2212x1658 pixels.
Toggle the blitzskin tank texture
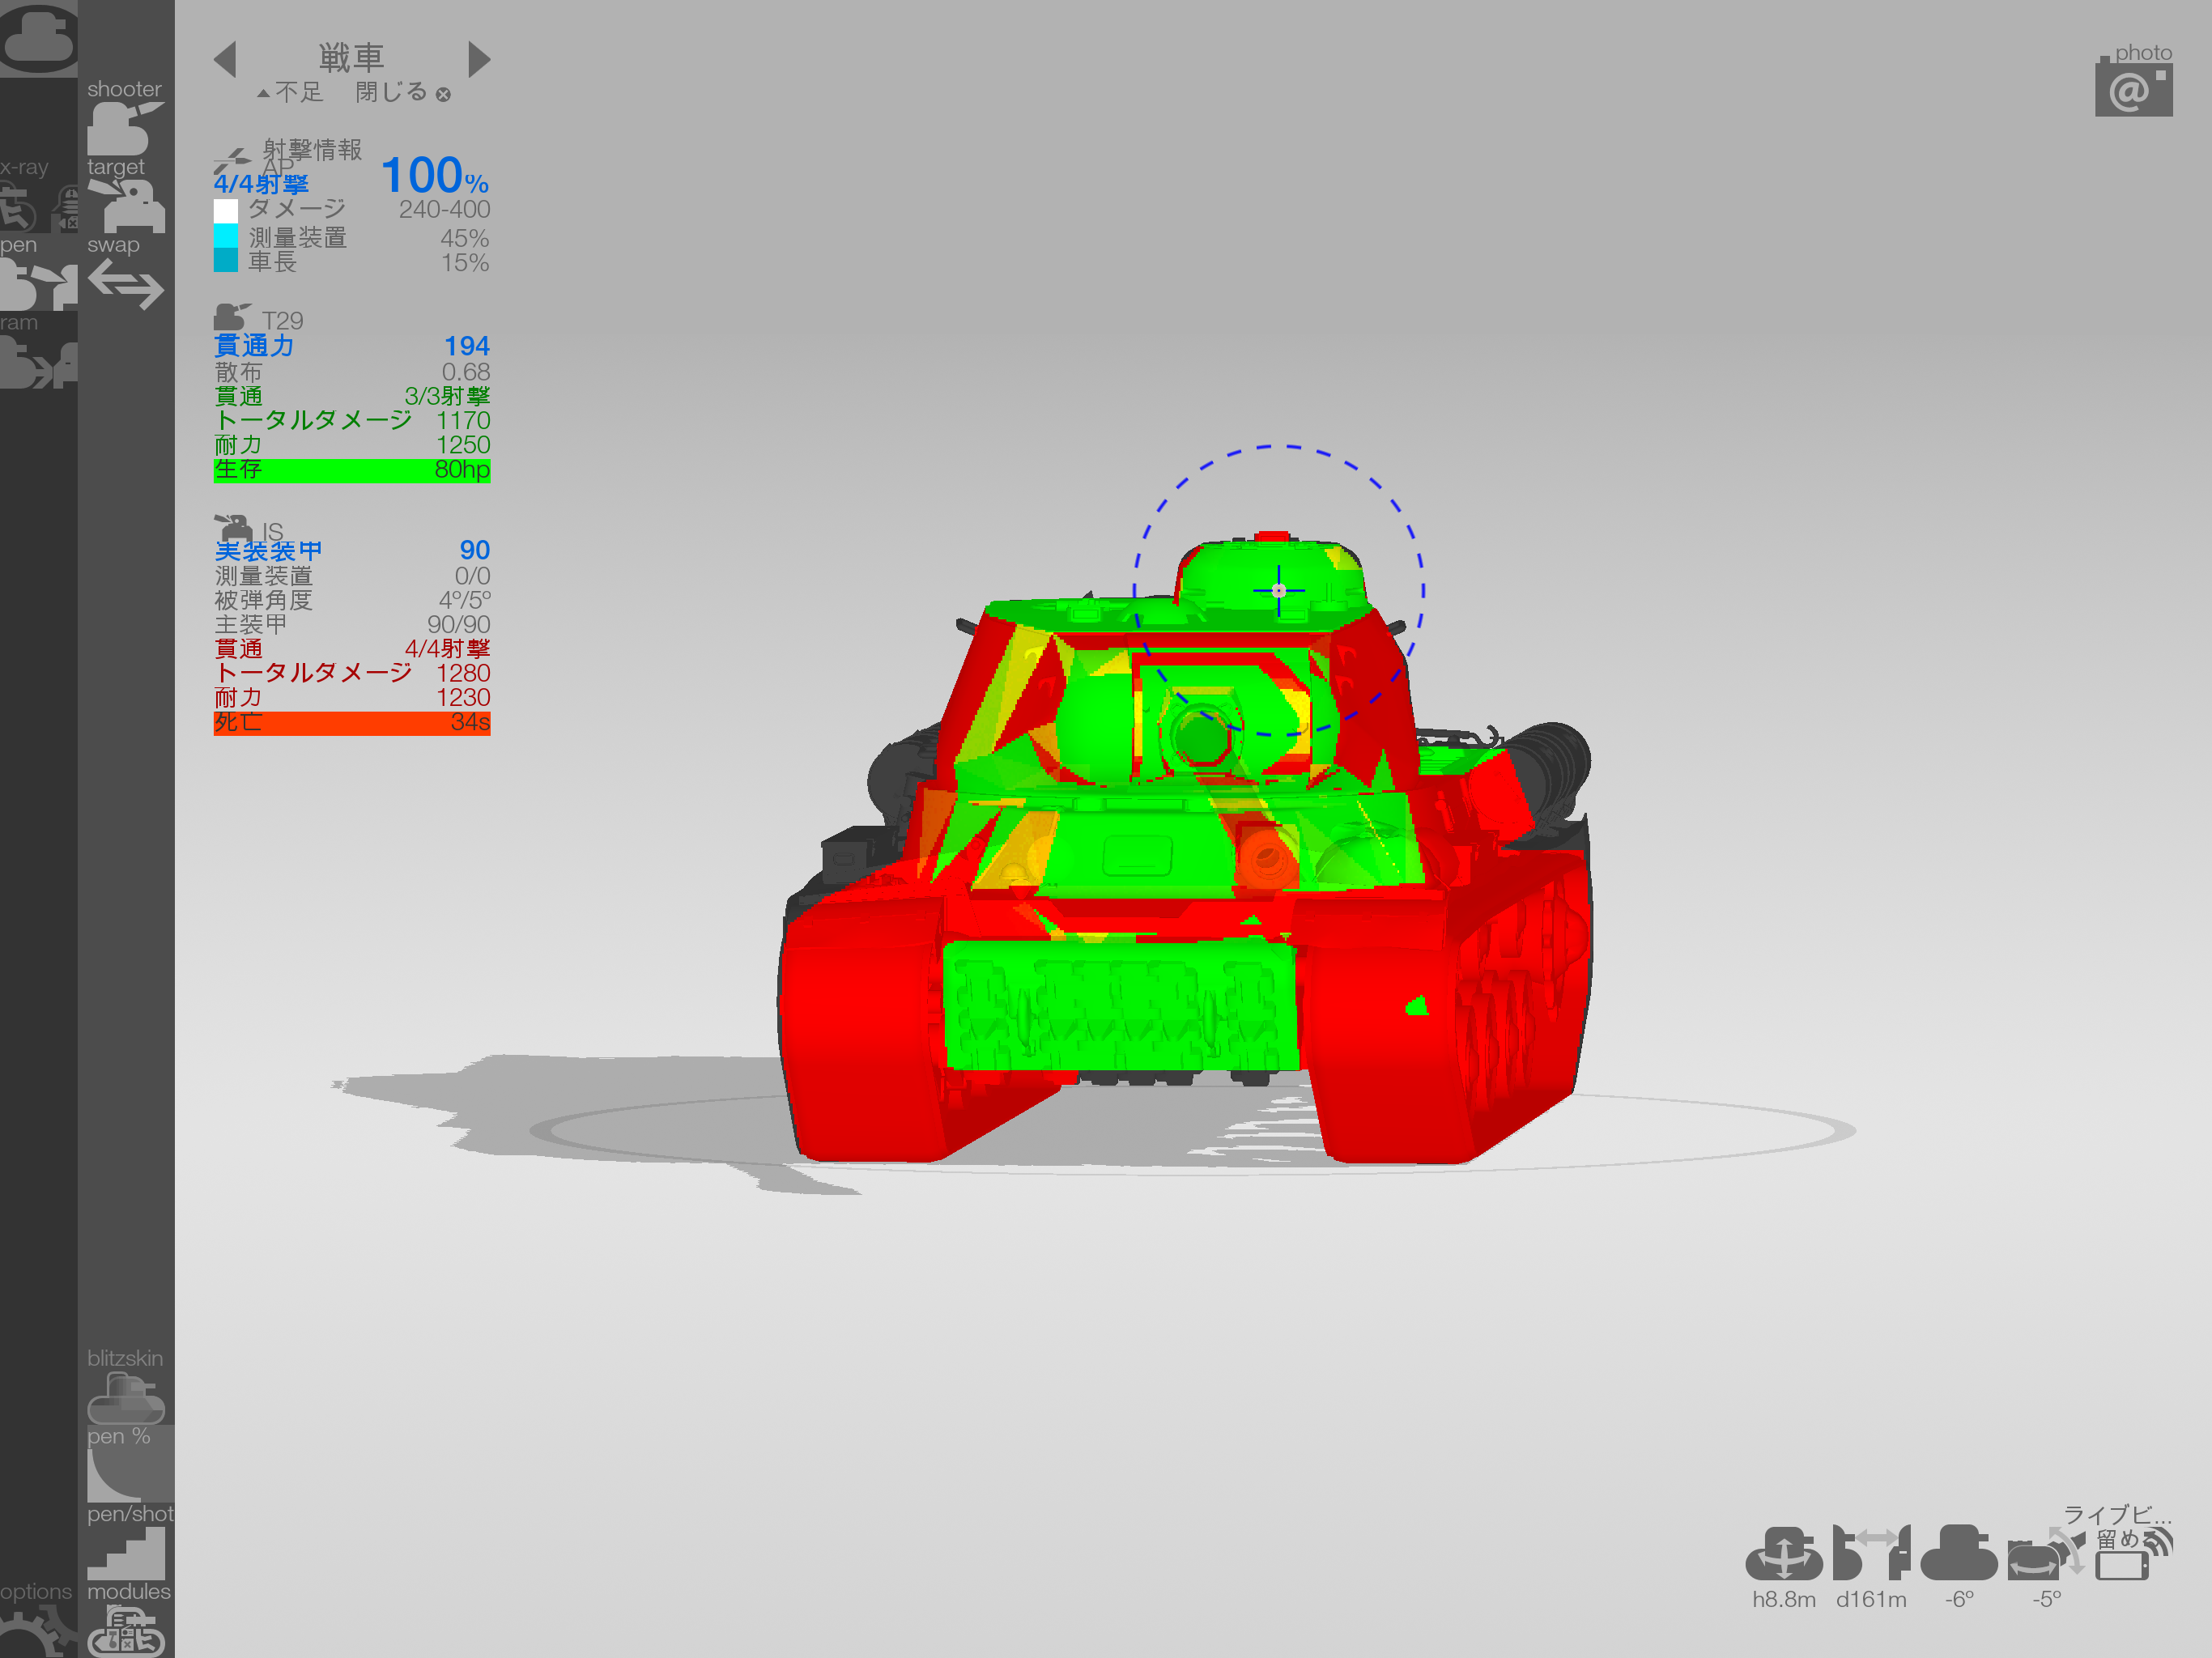coord(126,1397)
